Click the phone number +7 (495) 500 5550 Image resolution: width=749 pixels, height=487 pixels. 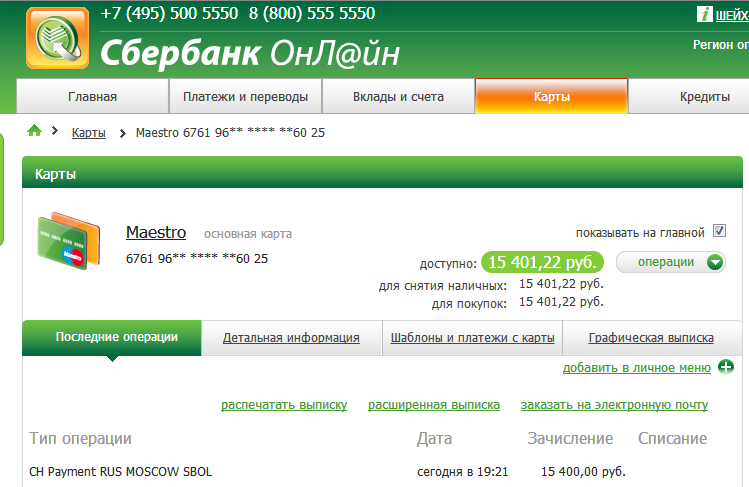click(x=169, y=13)
